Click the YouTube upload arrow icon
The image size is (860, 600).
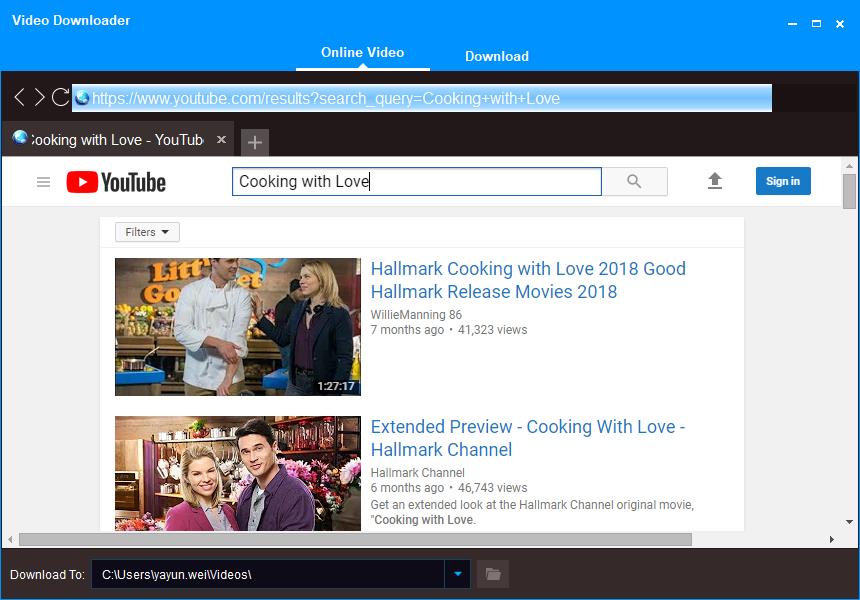pos(715,181)
